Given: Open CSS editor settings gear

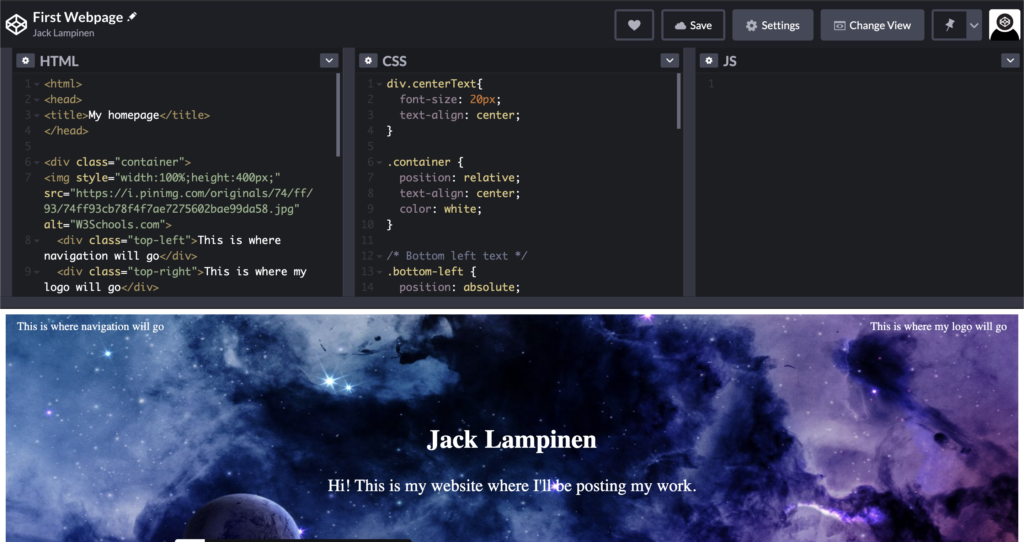Looking at the screenshot, I should tap(368, 61).
